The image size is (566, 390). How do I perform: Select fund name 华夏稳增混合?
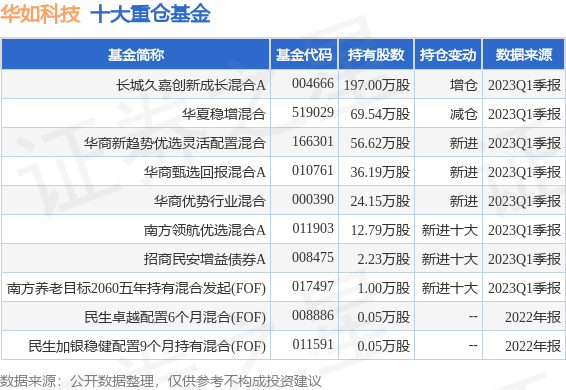pyautogui.click(x=223, y=114)
